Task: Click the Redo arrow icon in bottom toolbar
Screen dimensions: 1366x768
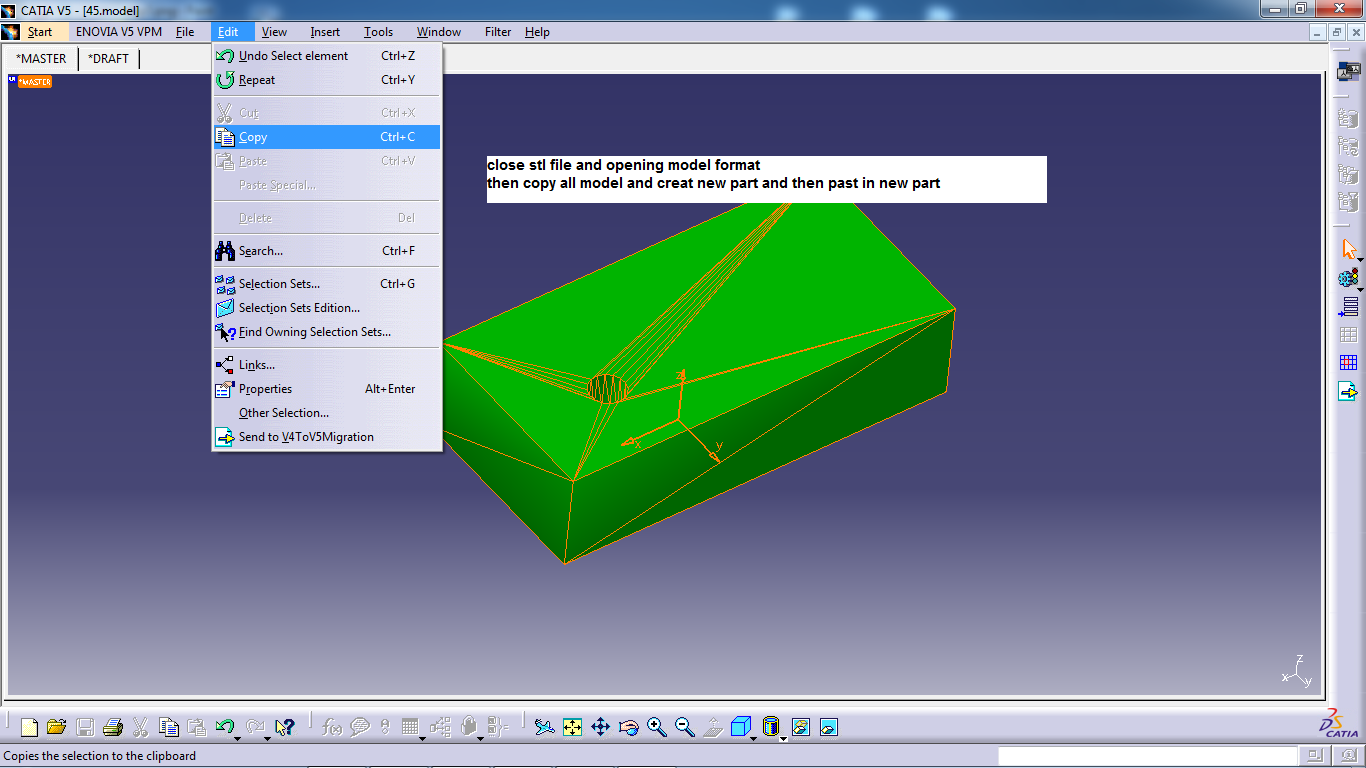Action: (x=255, y=727)
